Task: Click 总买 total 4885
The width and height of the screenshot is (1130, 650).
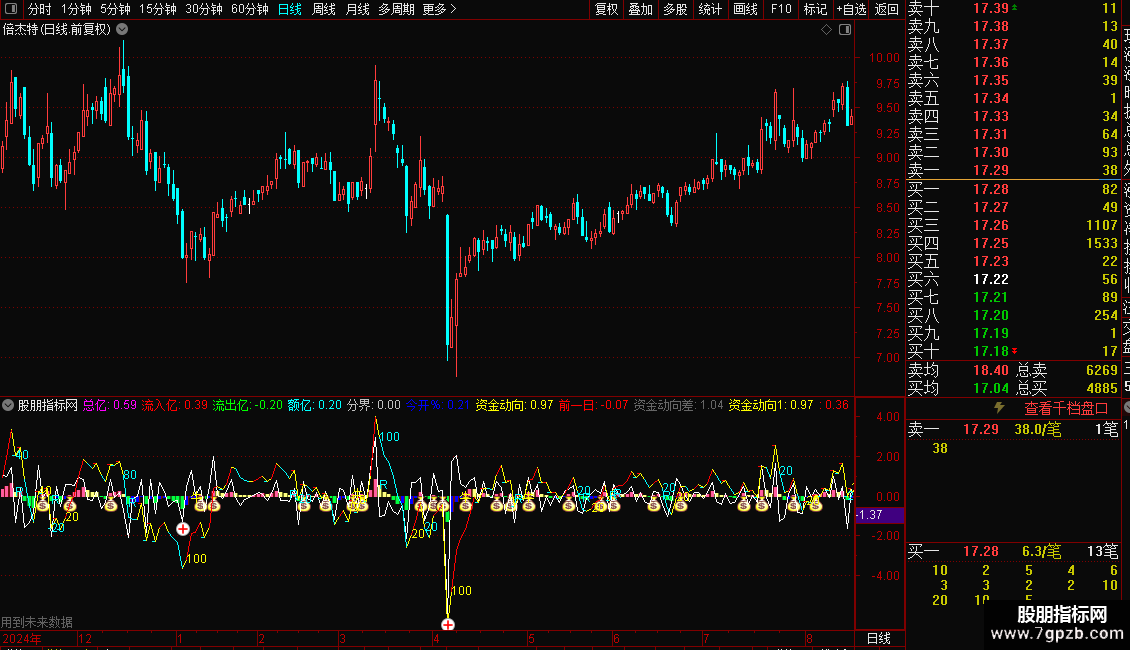Action: 1101,388
